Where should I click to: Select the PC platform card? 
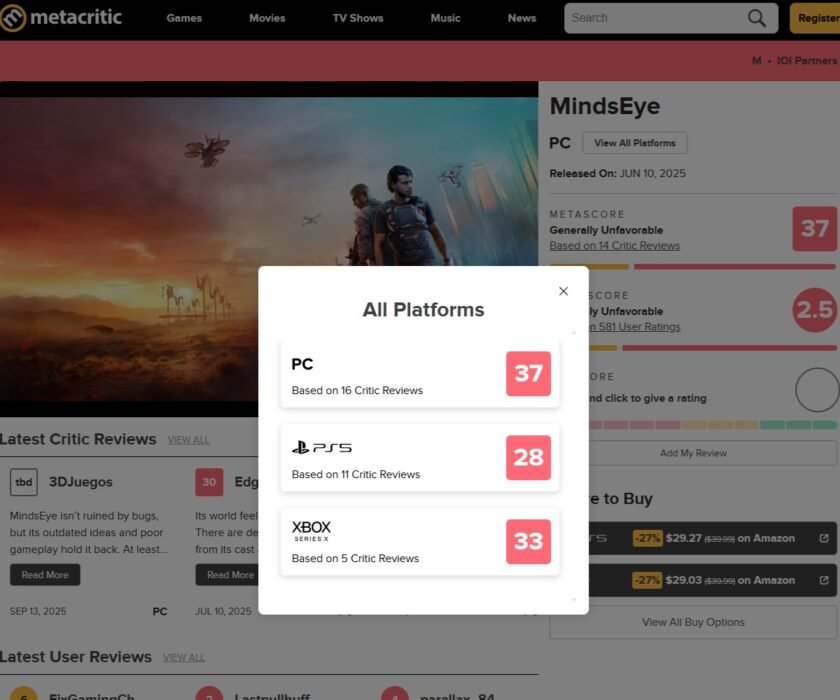tap(390, 373)
